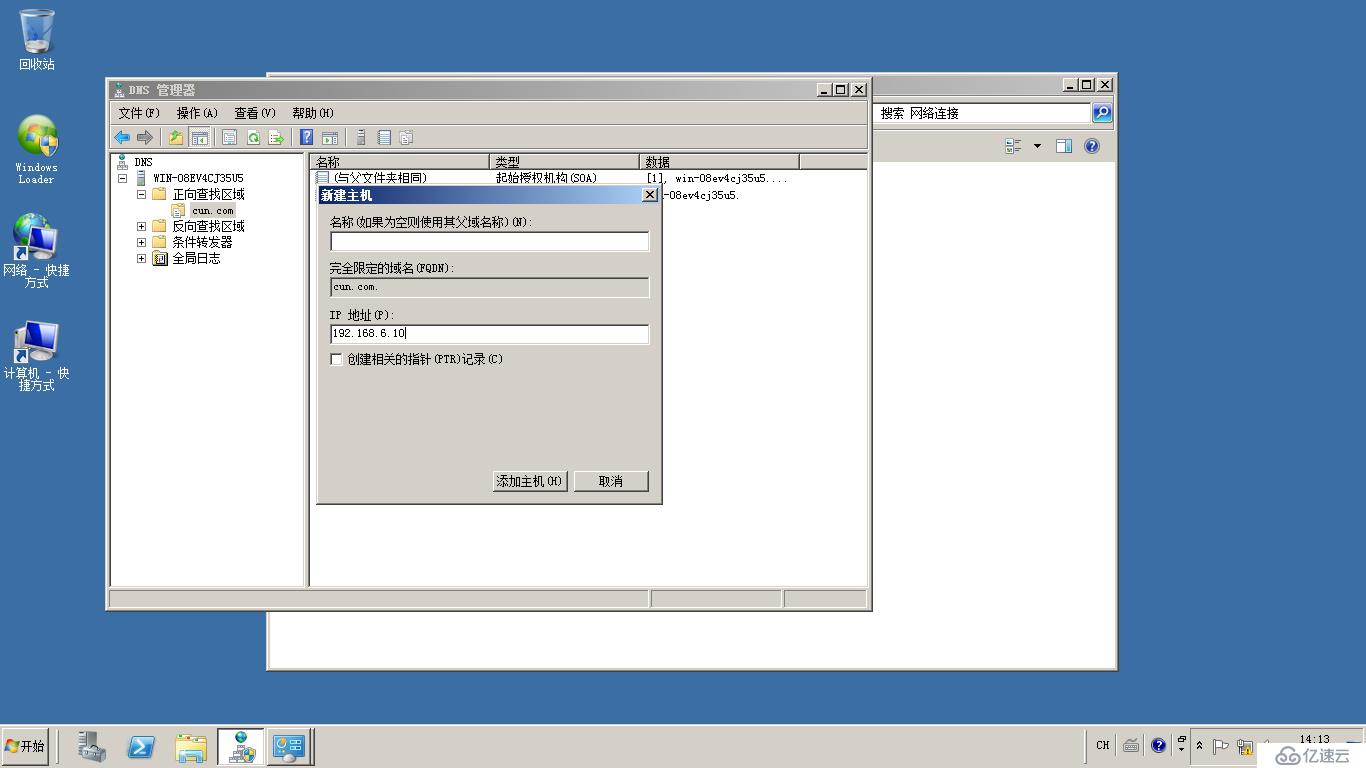
Task: Select the (与父文件夹相同) SOA record row
Action: (x=552, y=178)
